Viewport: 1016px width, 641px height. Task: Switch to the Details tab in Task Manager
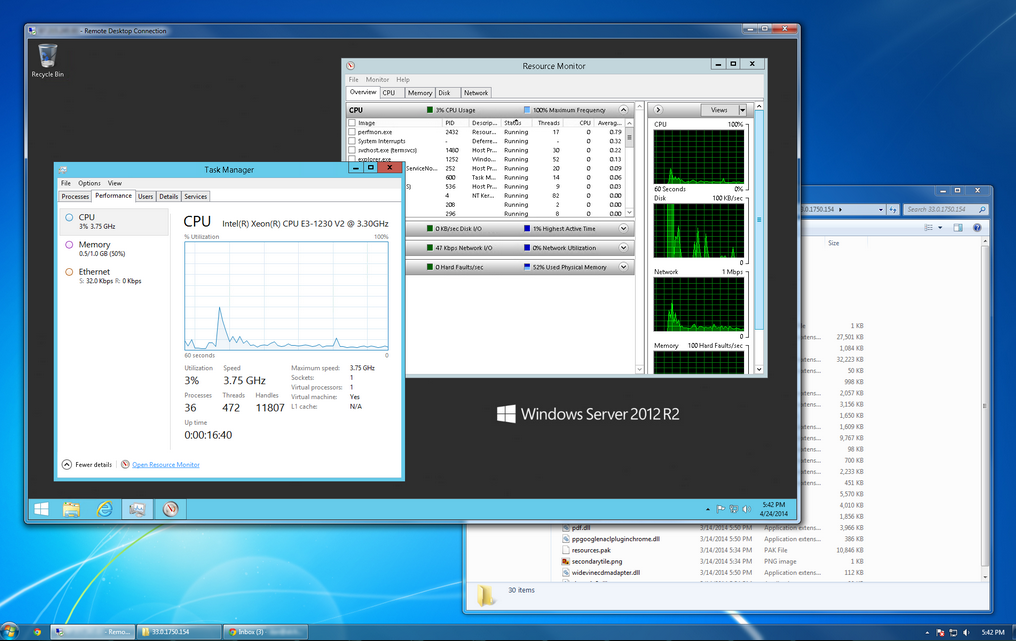point(168,196)
